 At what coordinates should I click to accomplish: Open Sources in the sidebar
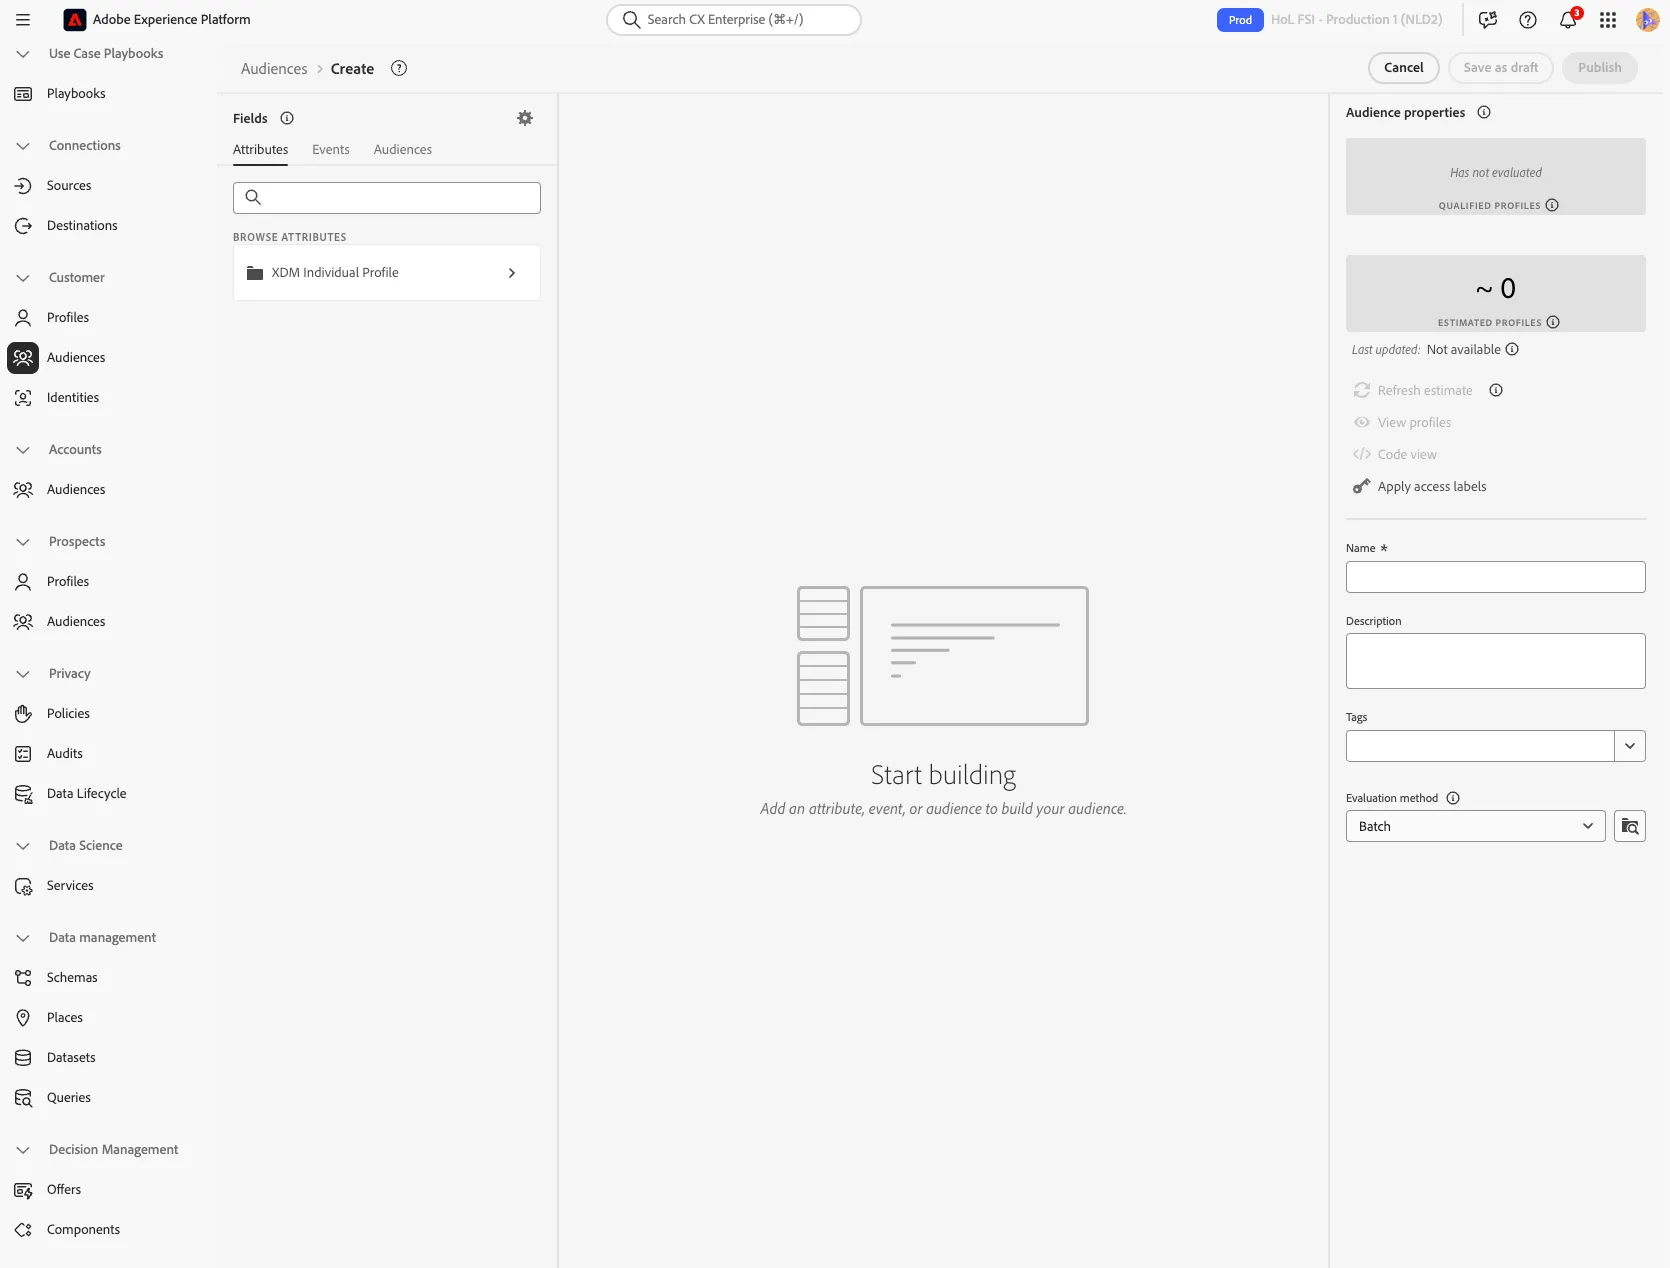click(69, 186)
